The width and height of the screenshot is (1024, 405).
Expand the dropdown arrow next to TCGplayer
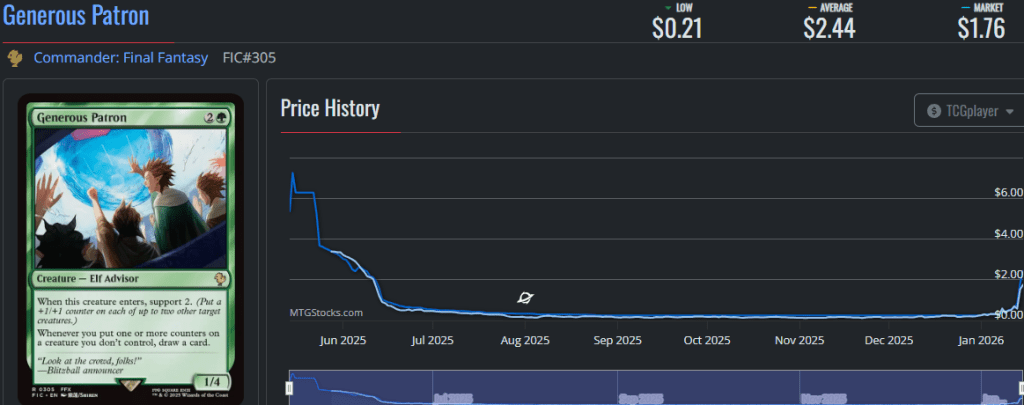(x=1009, y=112)
